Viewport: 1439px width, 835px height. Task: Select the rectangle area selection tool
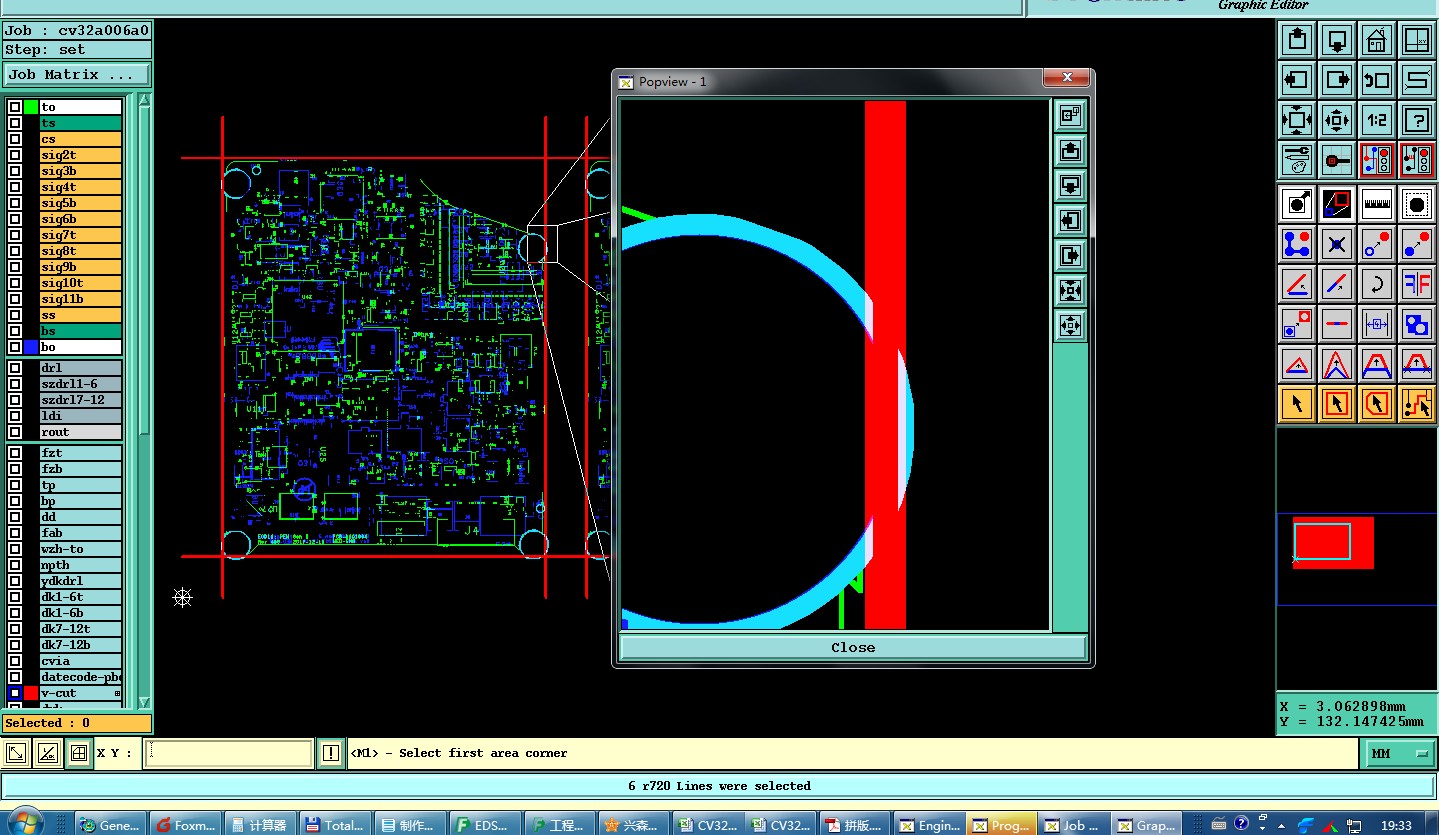coord(1337,404)
